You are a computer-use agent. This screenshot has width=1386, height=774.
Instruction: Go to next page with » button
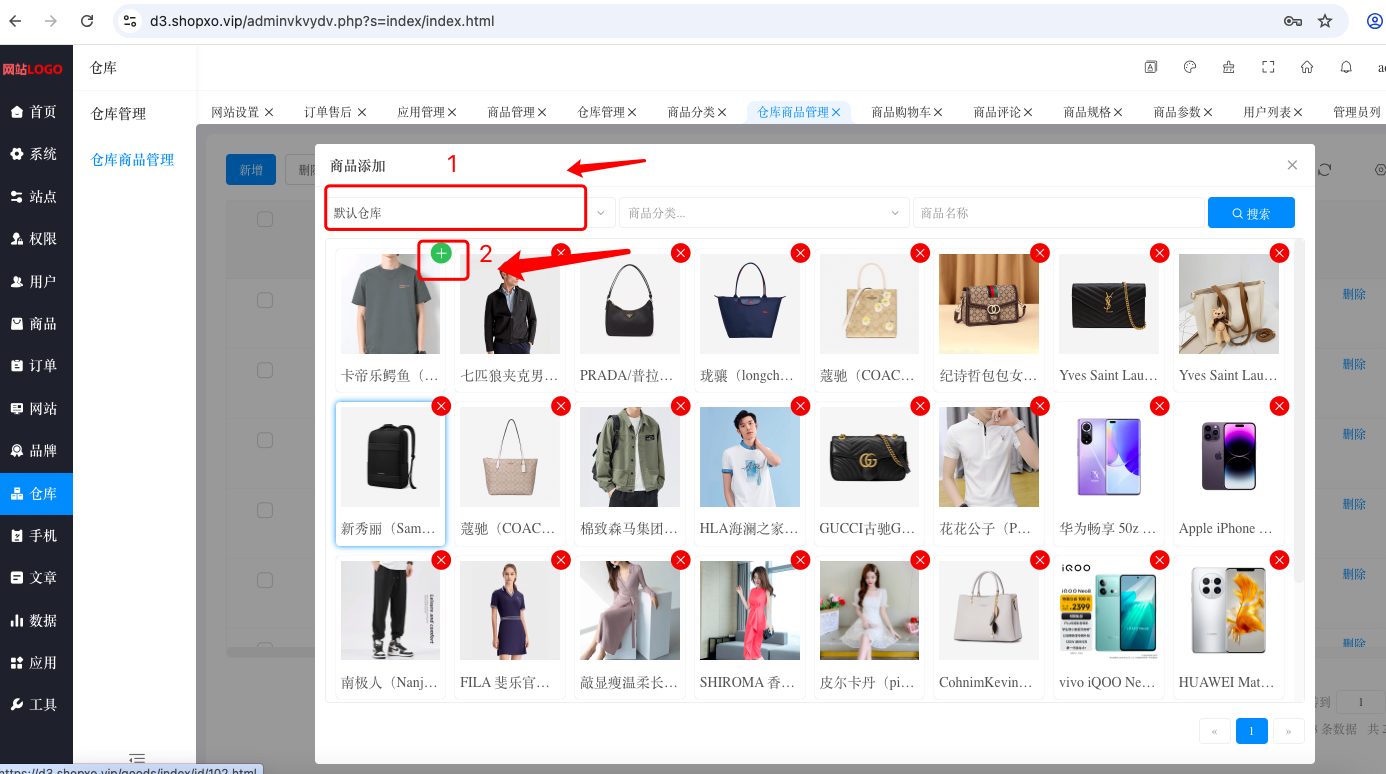click(x=1288, y=731)
